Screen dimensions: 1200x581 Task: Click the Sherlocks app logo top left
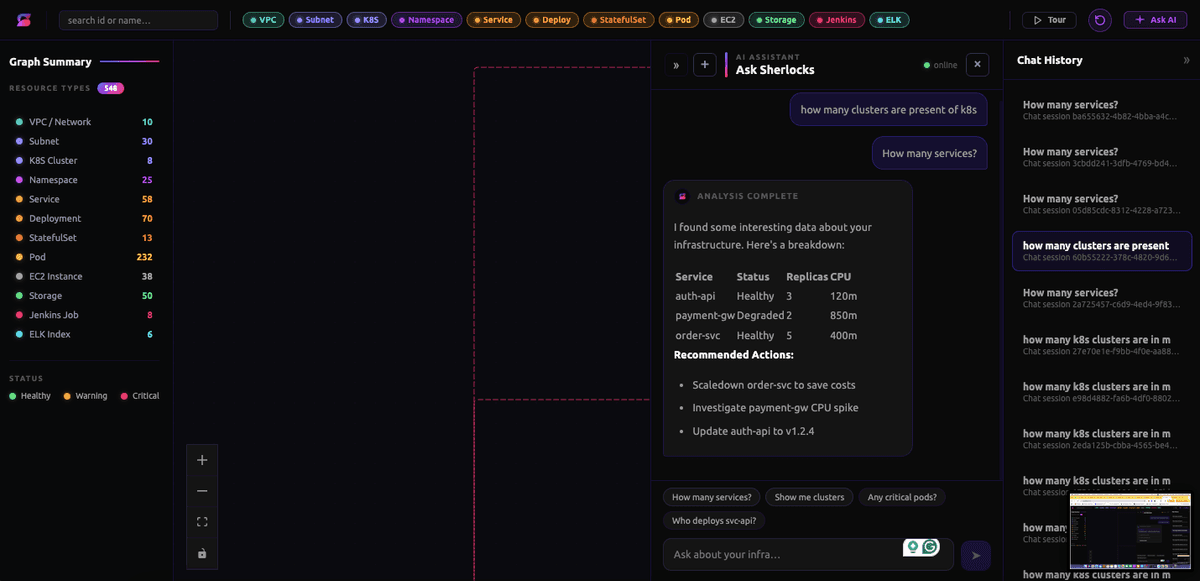[23, 19]
